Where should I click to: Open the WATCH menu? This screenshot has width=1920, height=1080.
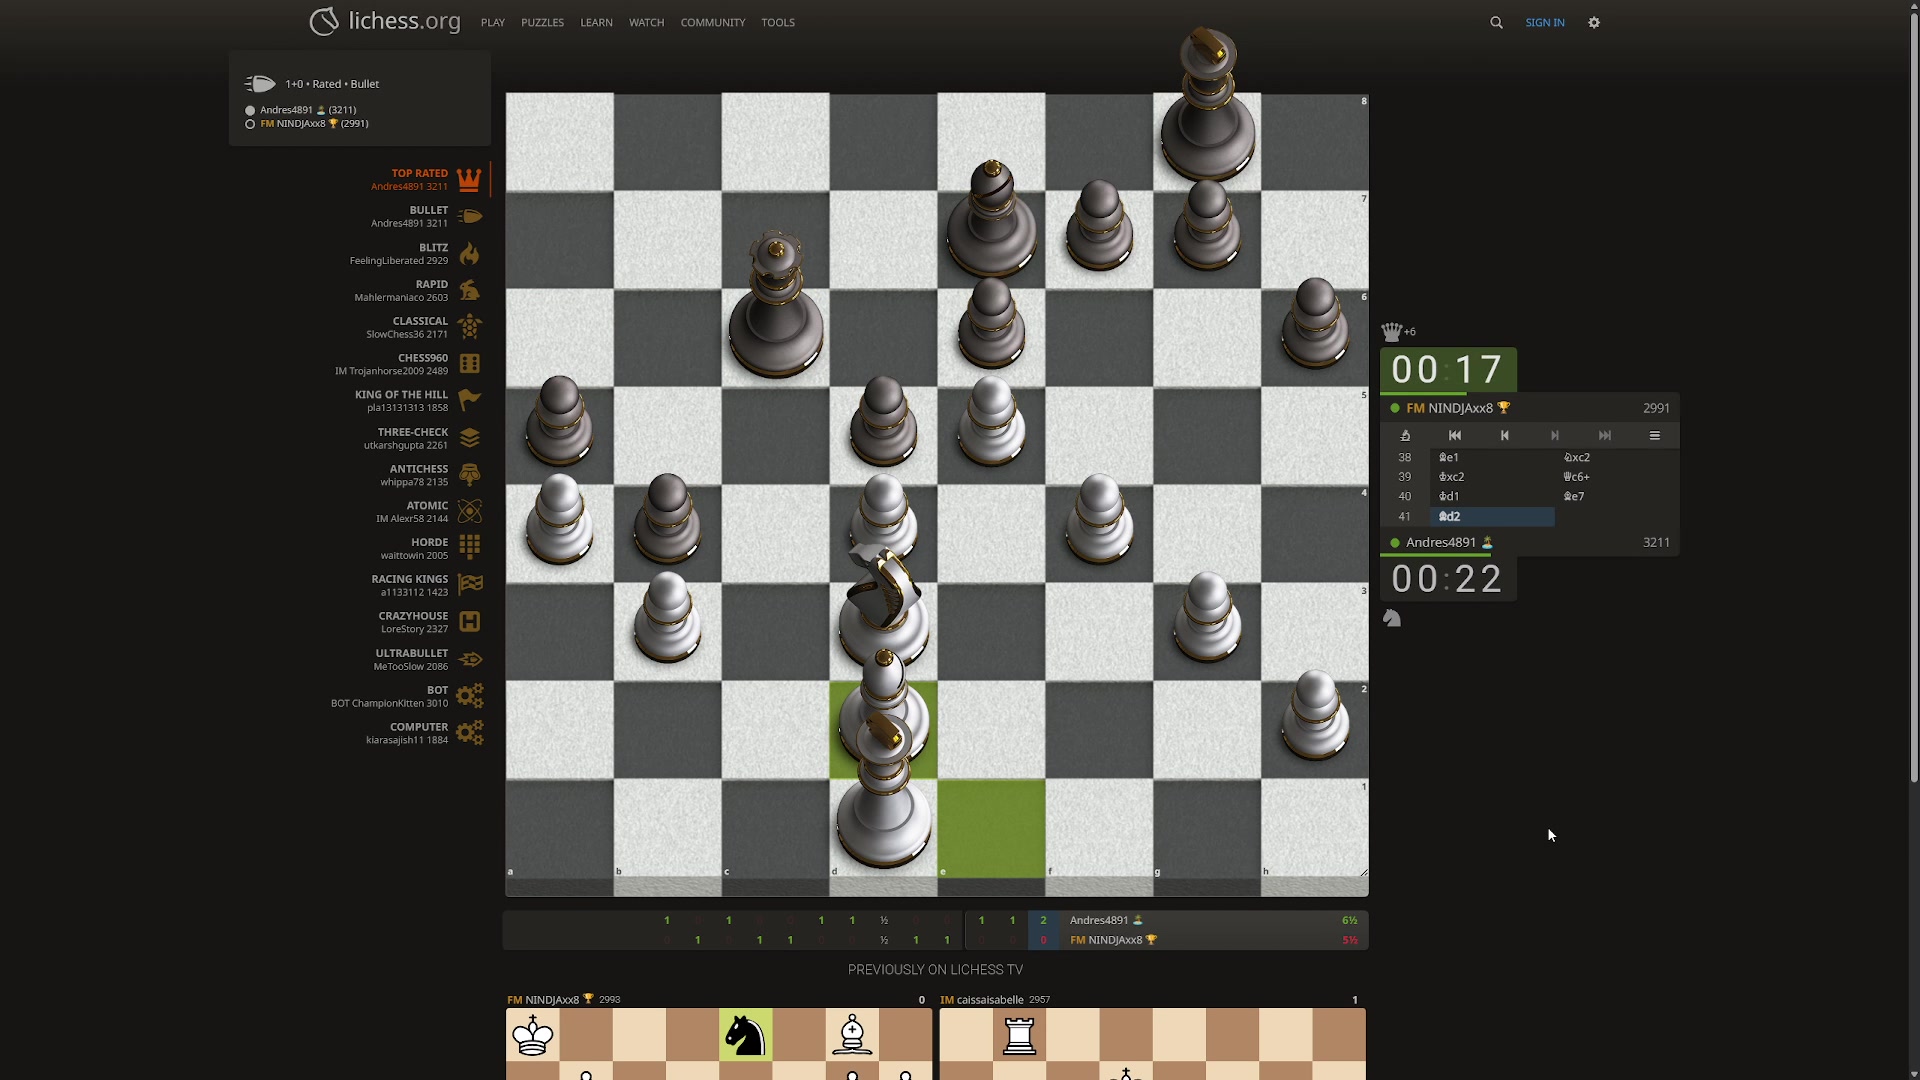pyautogui.click(x=646, y=23)
